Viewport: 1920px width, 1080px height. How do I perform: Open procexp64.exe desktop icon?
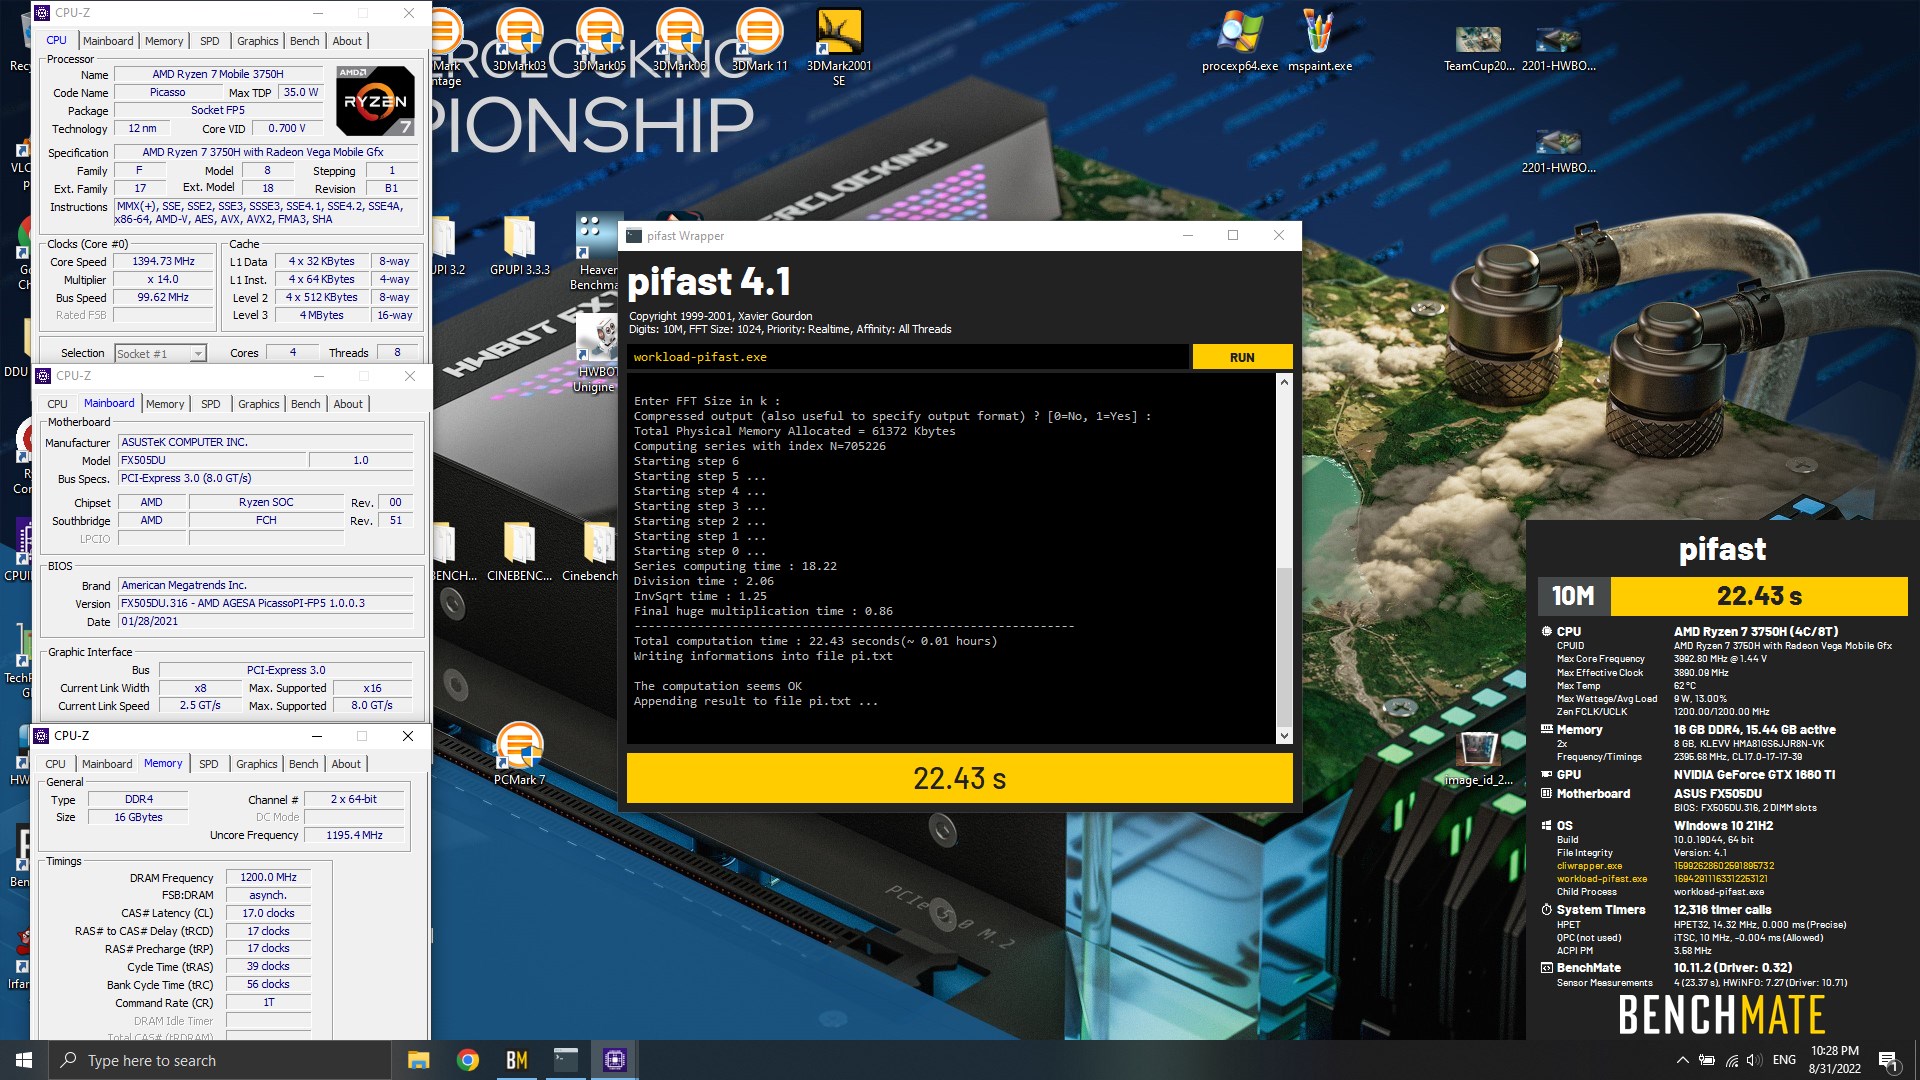point(1239,40)
